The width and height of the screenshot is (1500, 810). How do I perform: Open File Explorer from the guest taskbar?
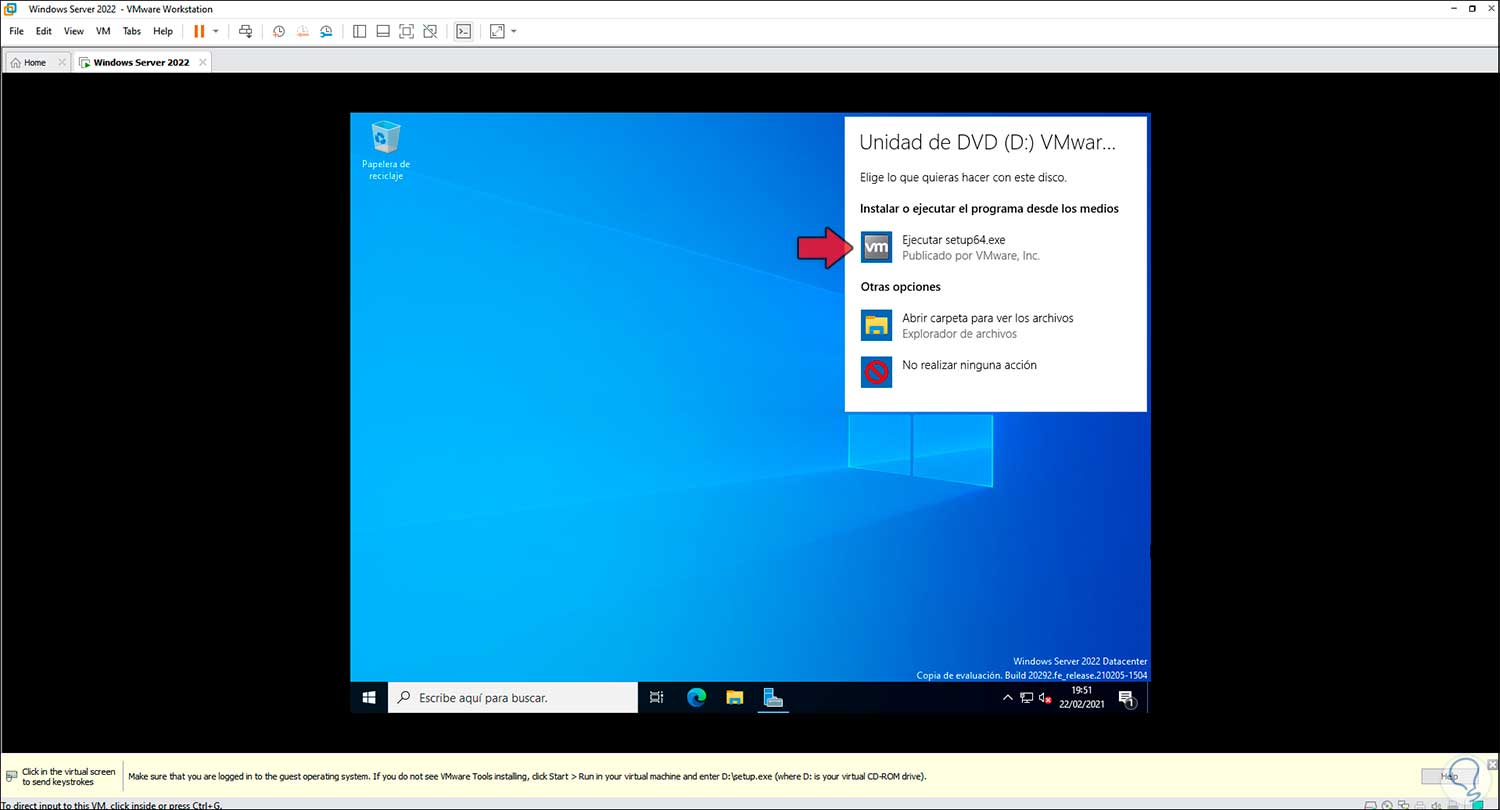pyautogui.click(x=735, y=697)
